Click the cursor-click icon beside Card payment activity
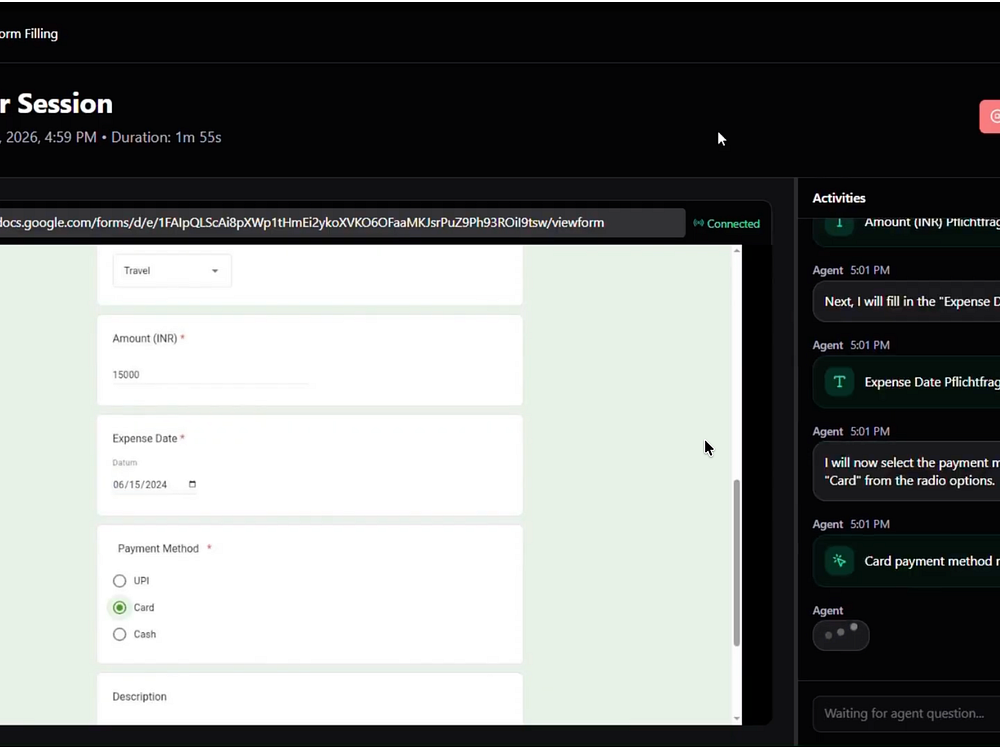The height and width of the screenshot is (750, 1000). click(839, 561)
